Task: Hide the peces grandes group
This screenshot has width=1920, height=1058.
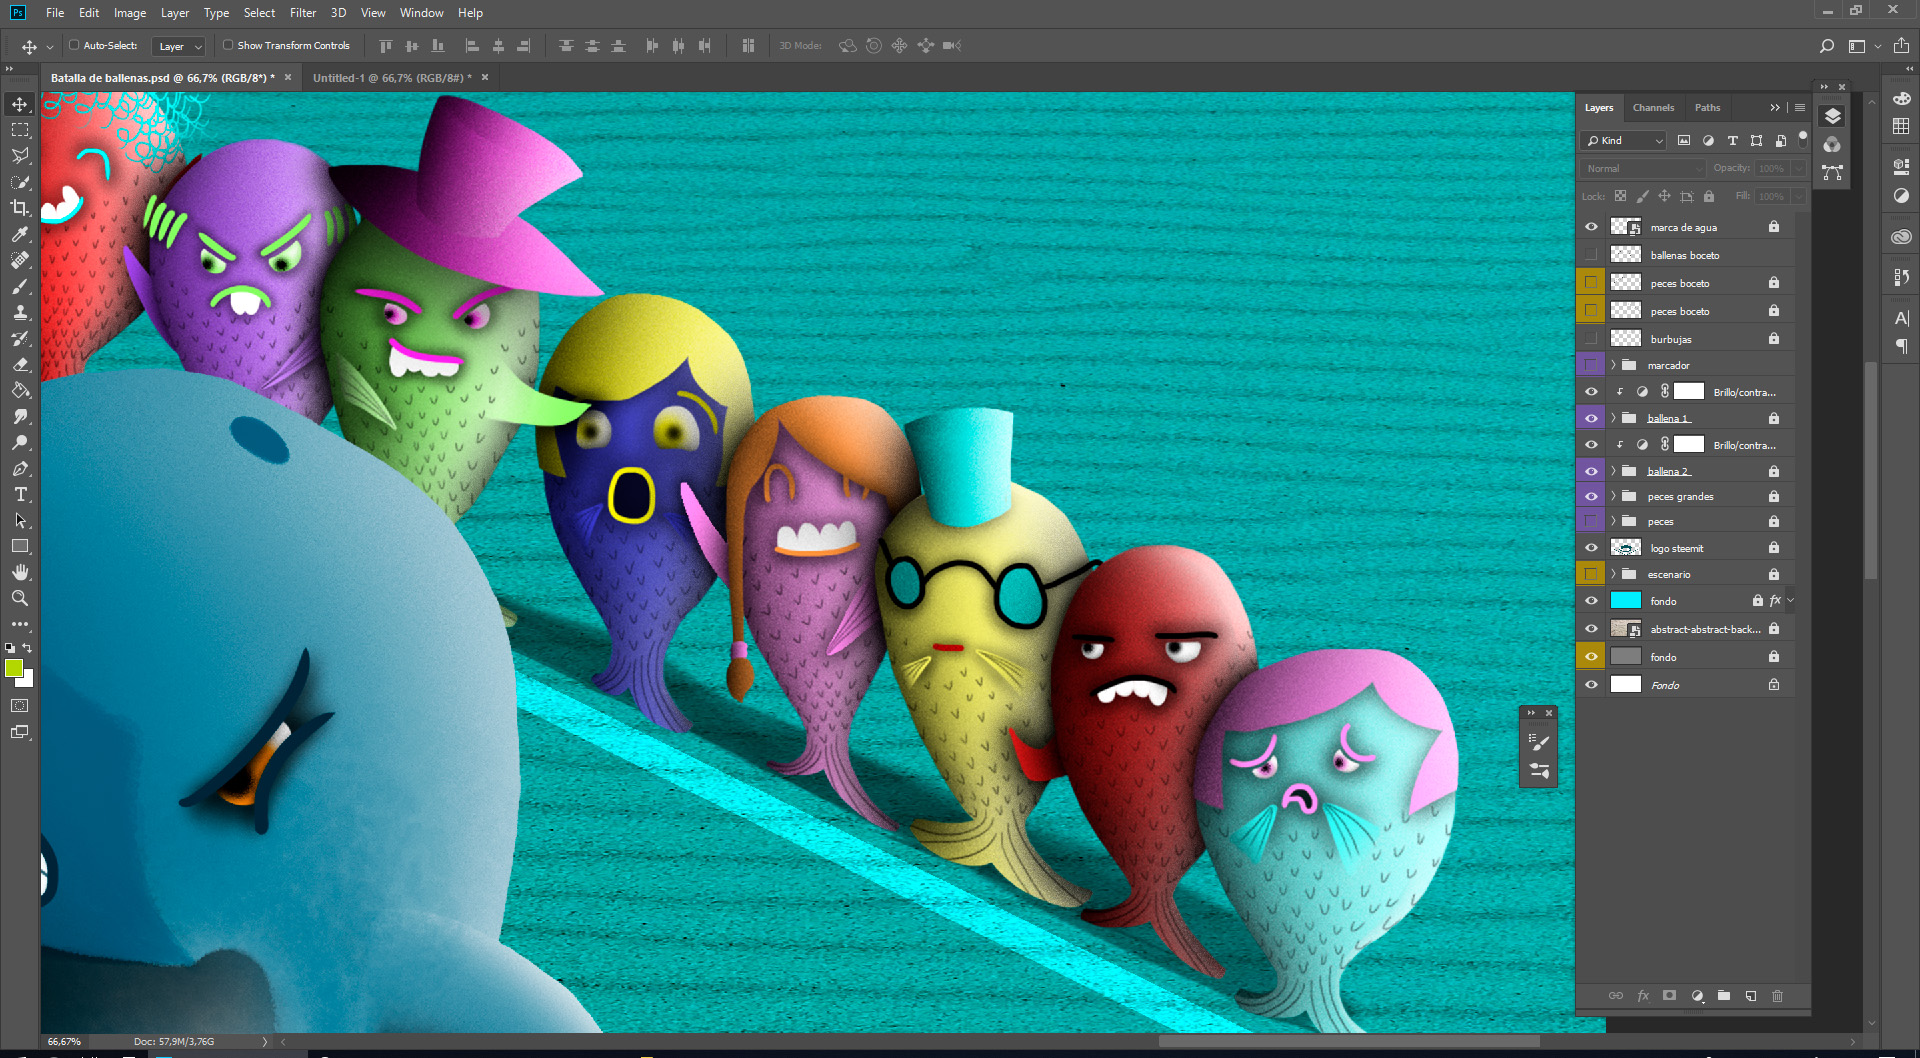Action: pos(1591,496)
